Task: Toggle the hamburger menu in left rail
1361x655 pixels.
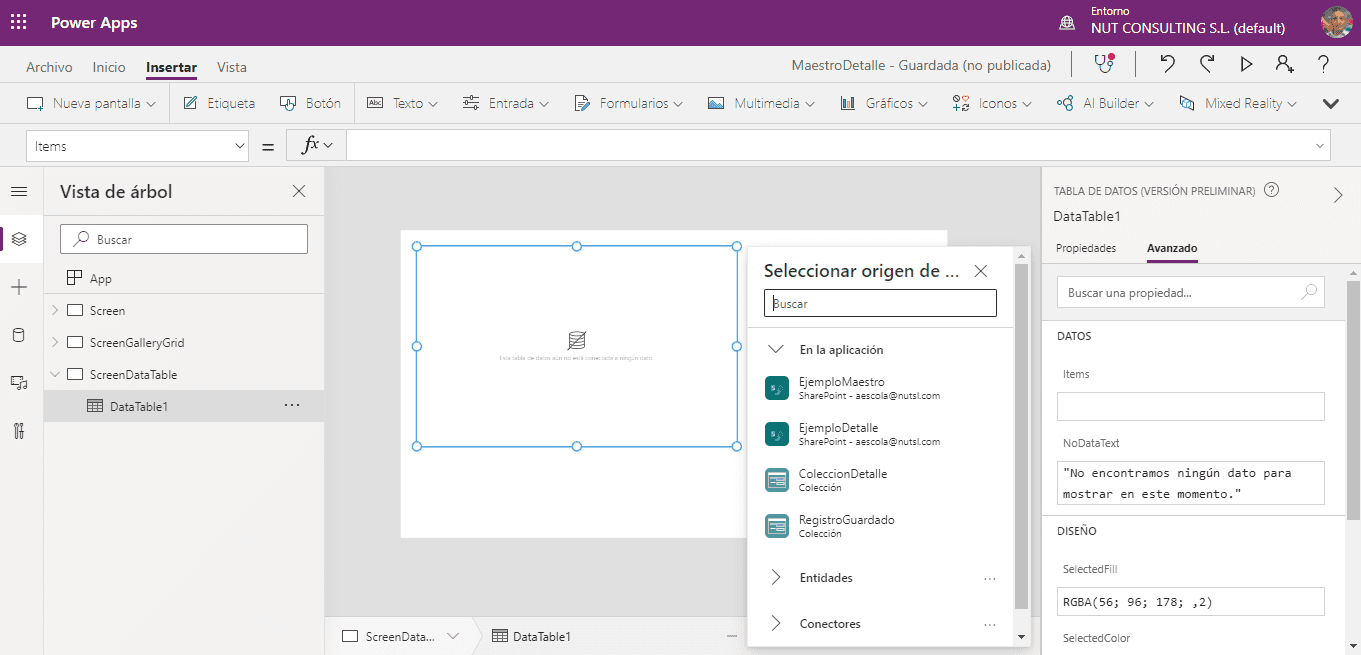Action: (19, 191)
